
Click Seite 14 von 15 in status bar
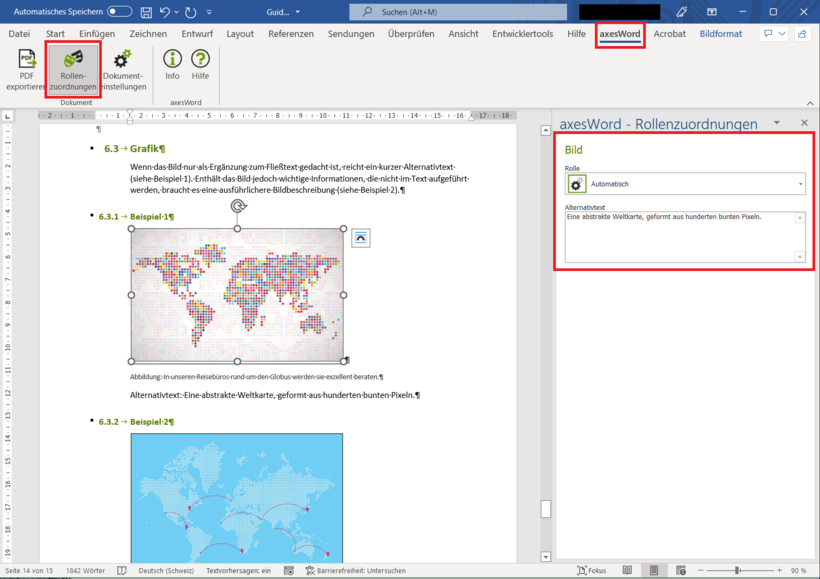pyautogui.click(x=29, y=571)
